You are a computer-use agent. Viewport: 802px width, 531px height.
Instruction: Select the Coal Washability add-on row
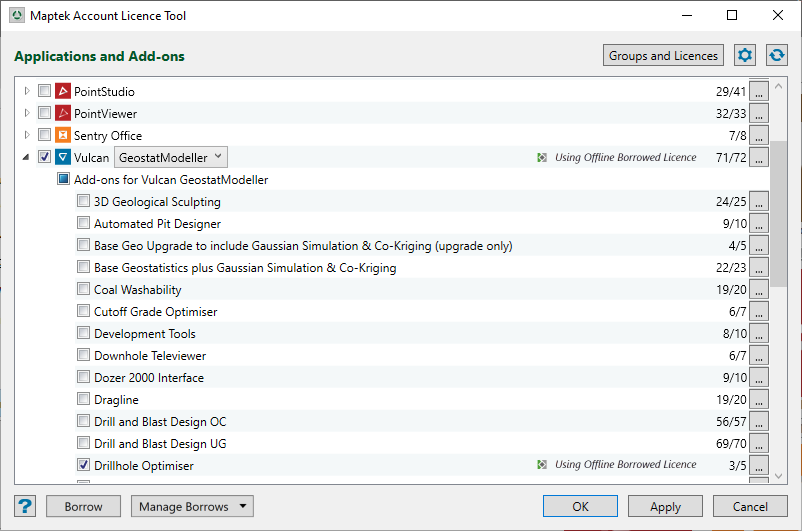tap(137, 290)
